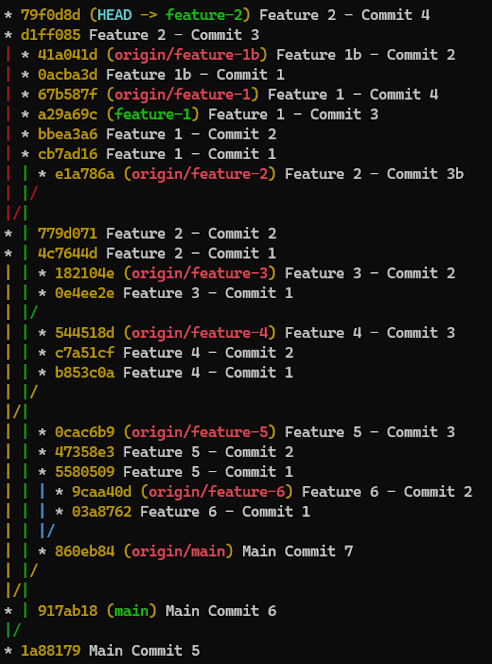Select text 'Feature 3 - Commit 2'
This screenshot has height=664, width=492.
tap(370, 273)
